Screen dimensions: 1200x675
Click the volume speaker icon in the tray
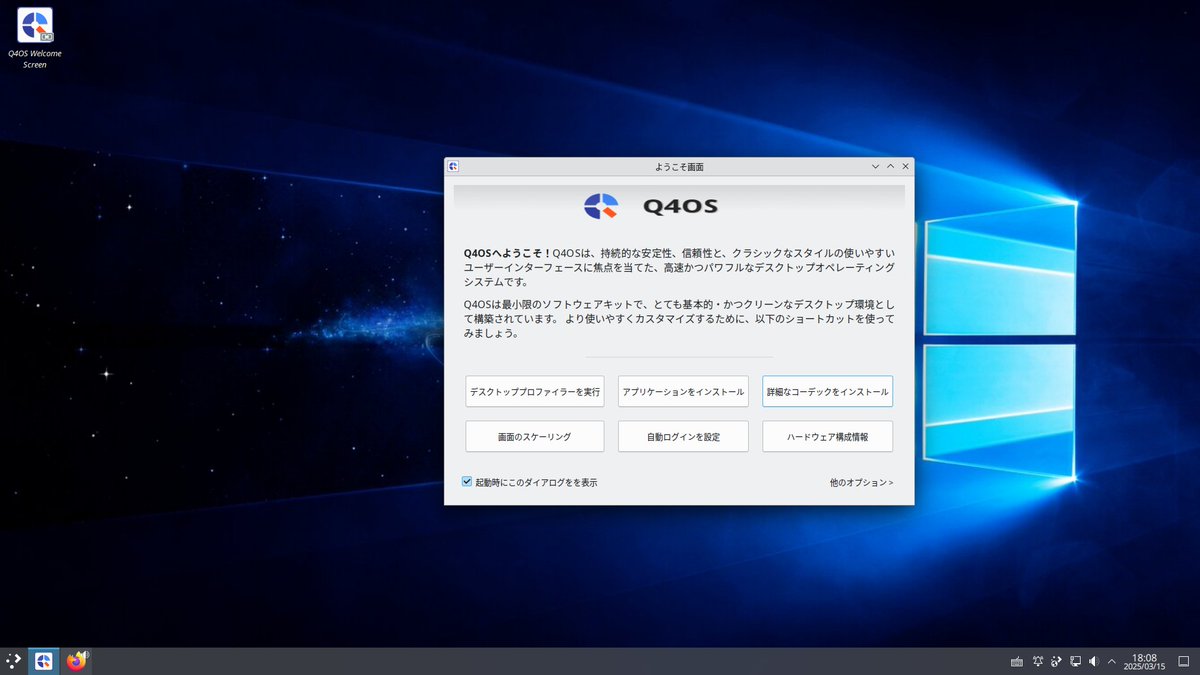(1094, 661)
